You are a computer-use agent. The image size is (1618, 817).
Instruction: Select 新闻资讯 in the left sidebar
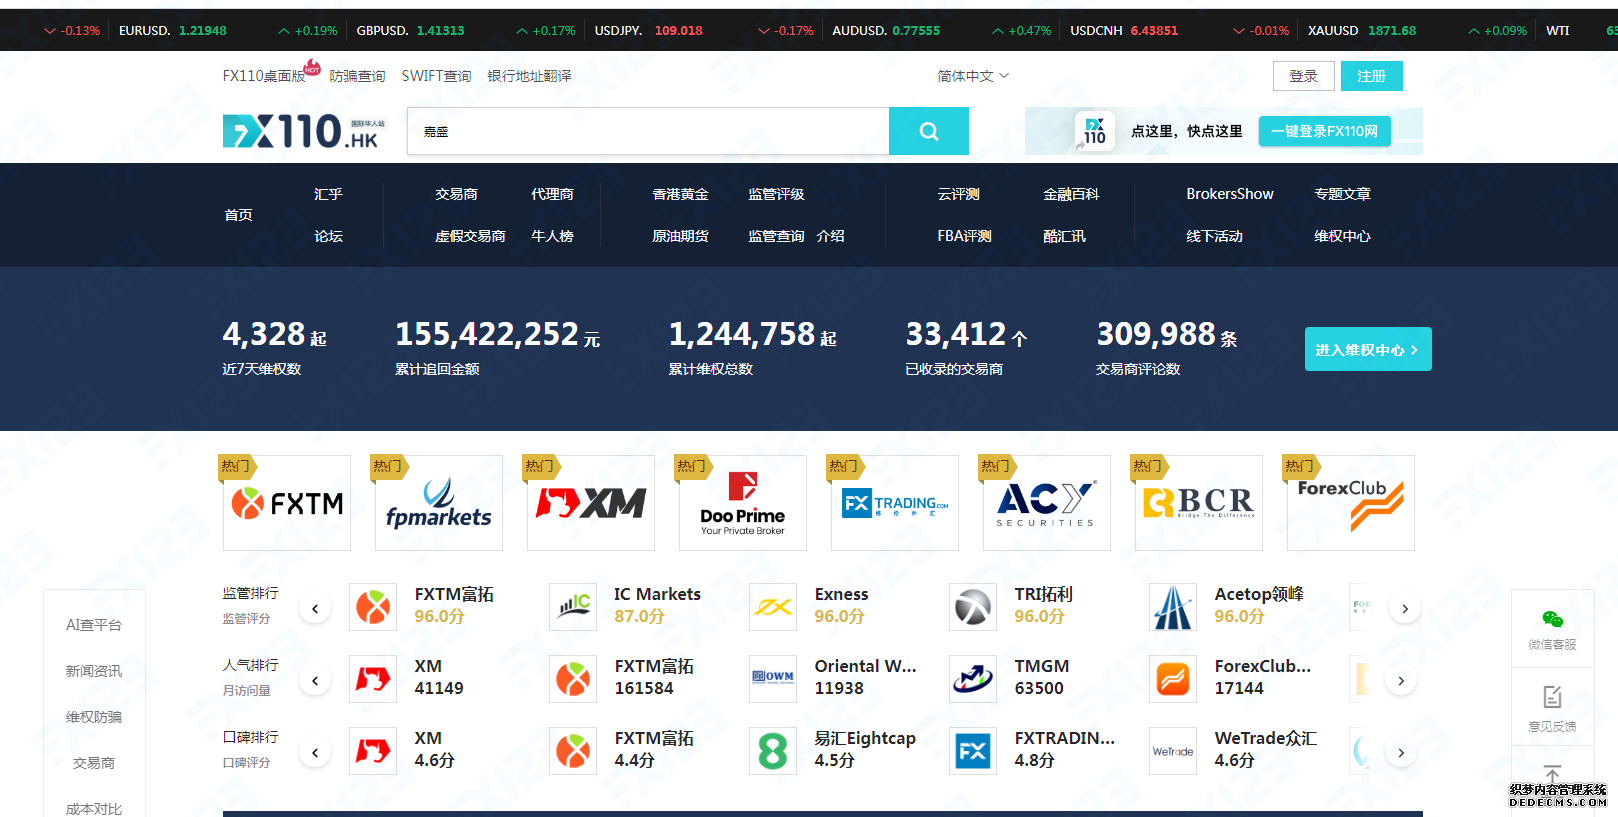[x=94, y=671]
